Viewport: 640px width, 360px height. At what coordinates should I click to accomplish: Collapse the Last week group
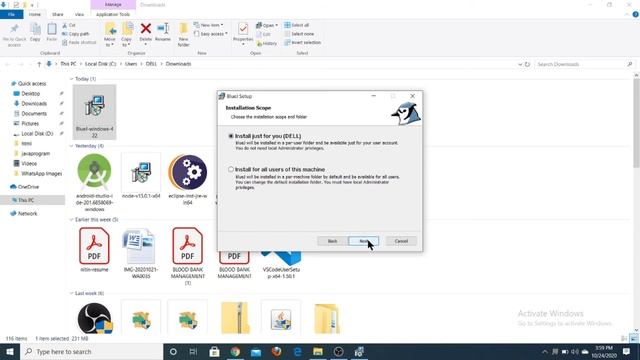click(x=71, y=293)
